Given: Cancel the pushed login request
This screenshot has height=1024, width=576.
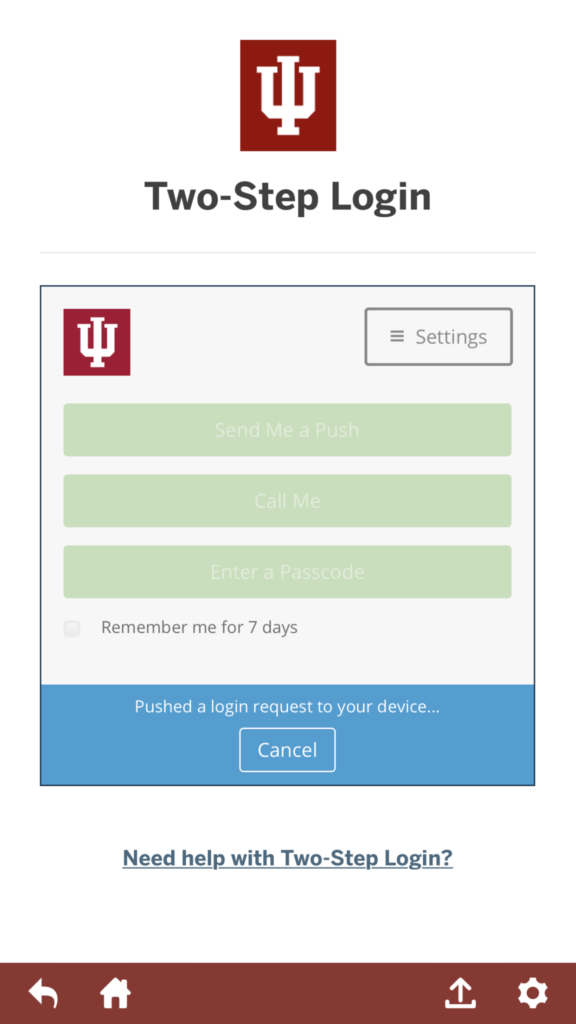Looking at the screenshot, I should pos(287,750).
